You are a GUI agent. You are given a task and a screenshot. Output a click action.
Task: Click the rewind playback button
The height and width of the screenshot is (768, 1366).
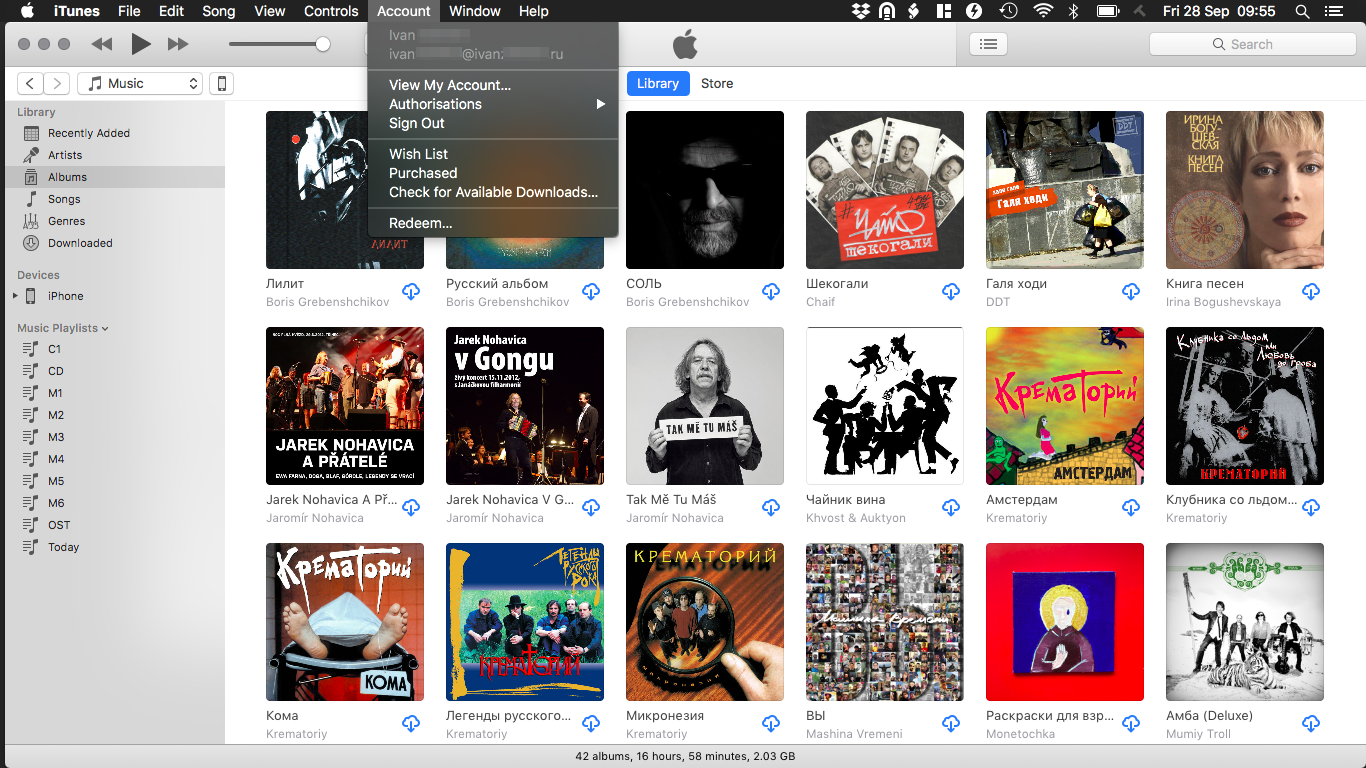[x=102, y=44]
